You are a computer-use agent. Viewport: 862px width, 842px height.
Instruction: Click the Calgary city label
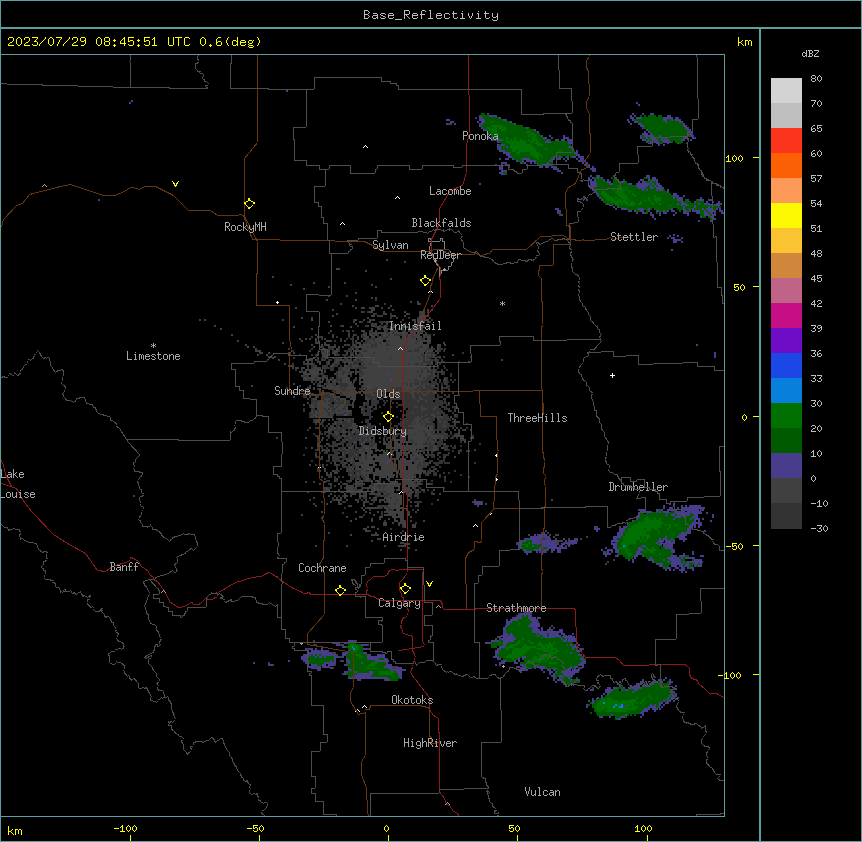399,603
